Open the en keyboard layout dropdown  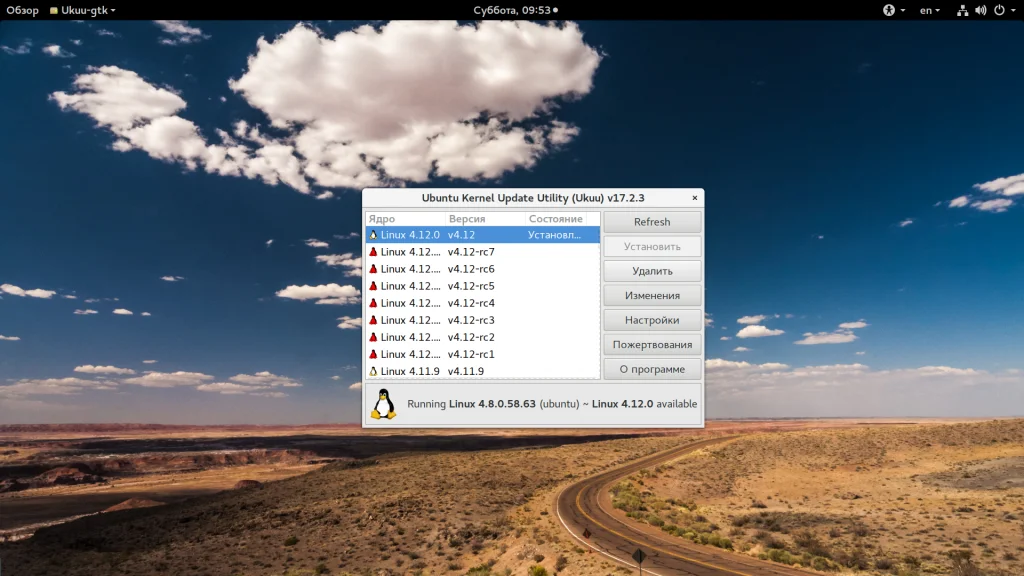[930, 10]
